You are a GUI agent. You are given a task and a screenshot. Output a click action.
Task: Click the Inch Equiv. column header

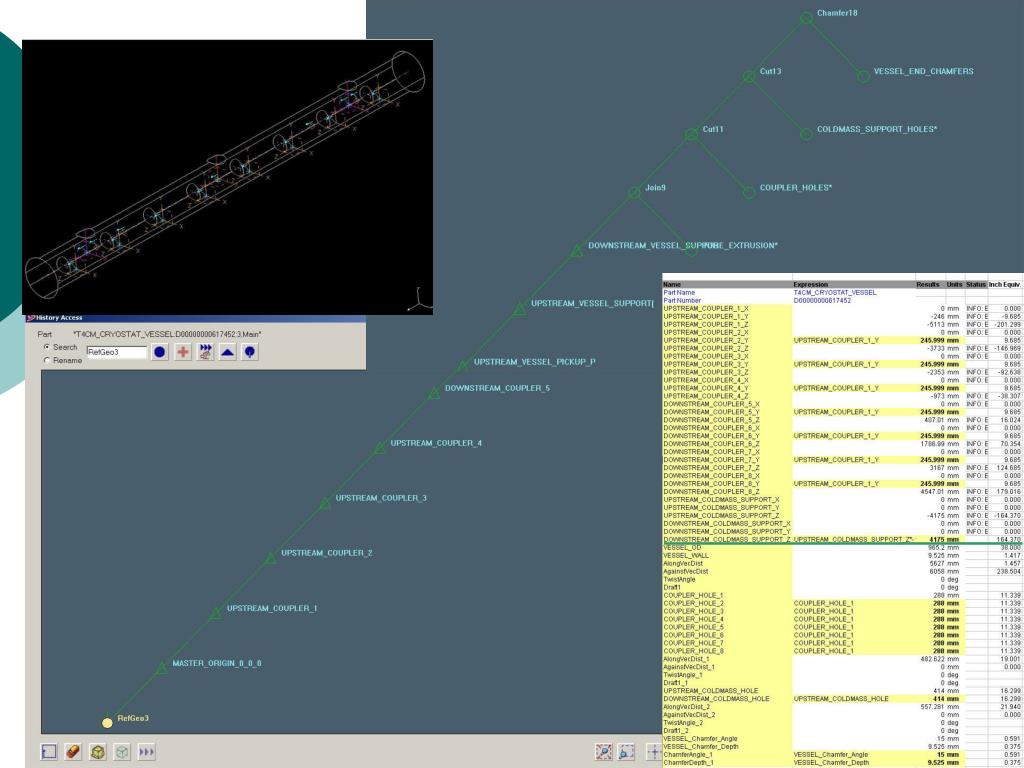click(1005, 284)
